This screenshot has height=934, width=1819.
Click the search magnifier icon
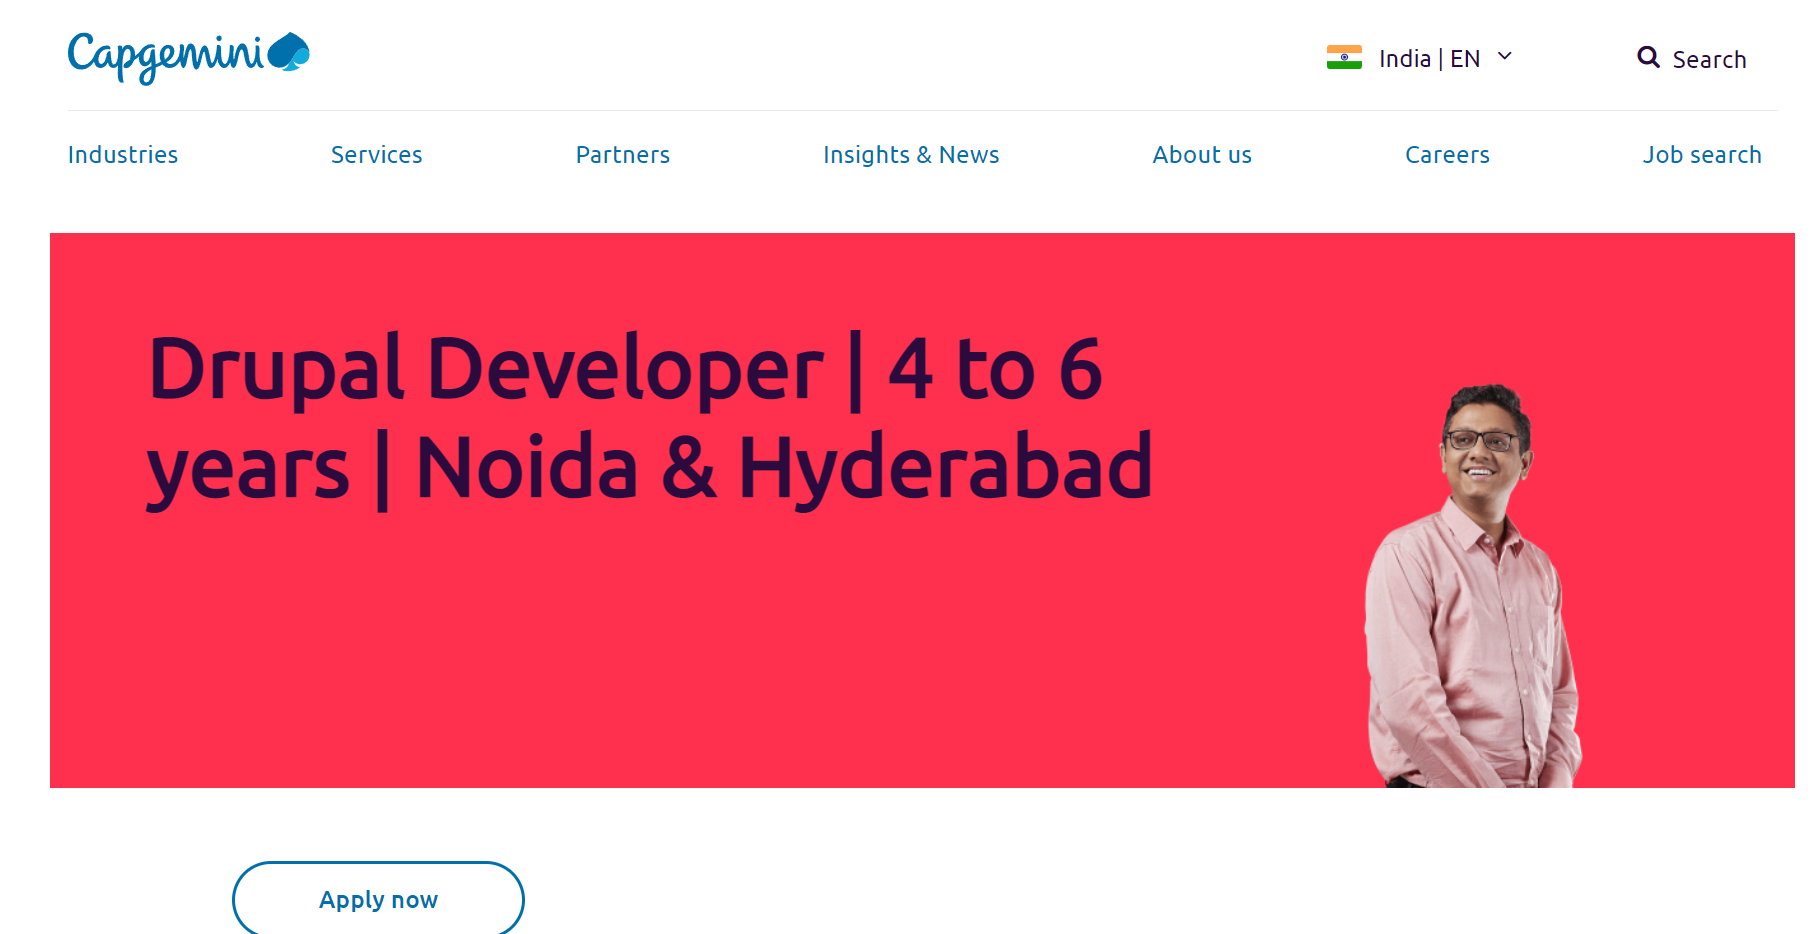coord(1648,57)
